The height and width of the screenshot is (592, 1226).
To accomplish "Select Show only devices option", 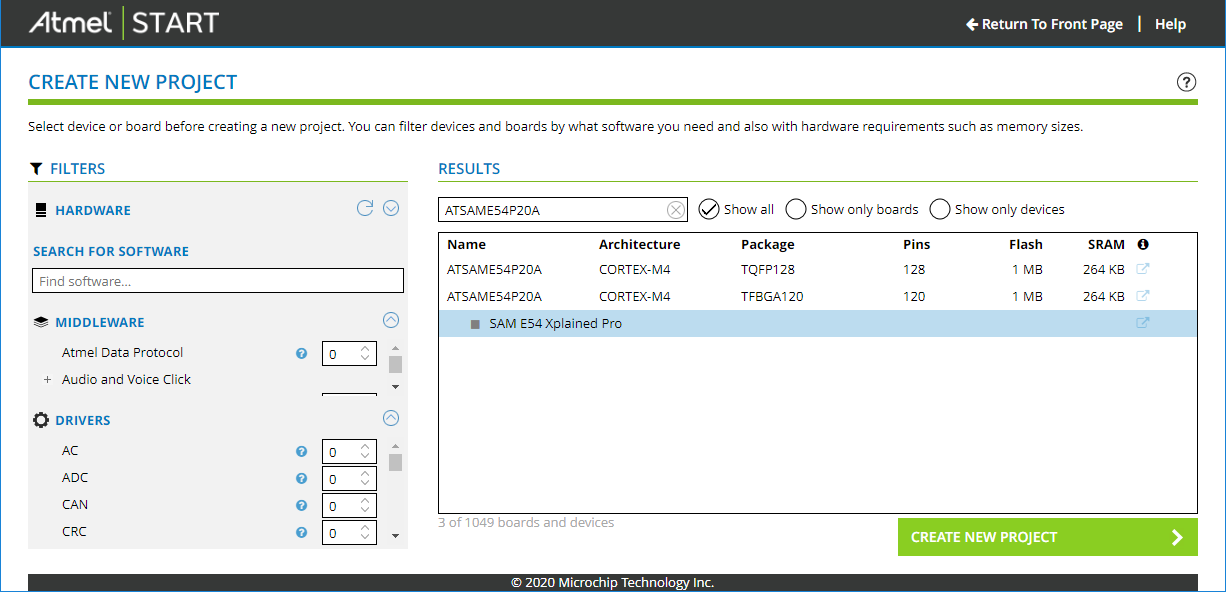I will [x=940, y=209].
